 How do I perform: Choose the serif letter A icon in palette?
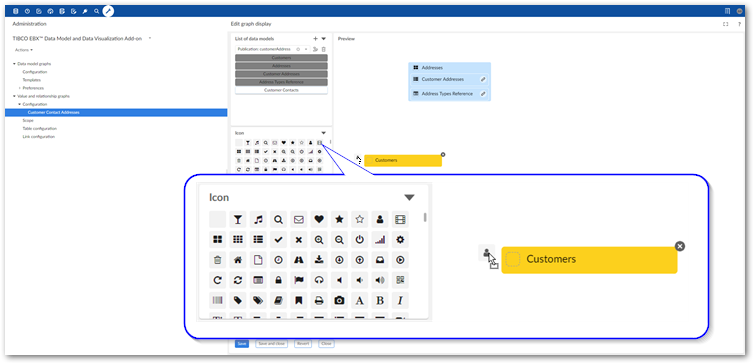tap(359, 301)
